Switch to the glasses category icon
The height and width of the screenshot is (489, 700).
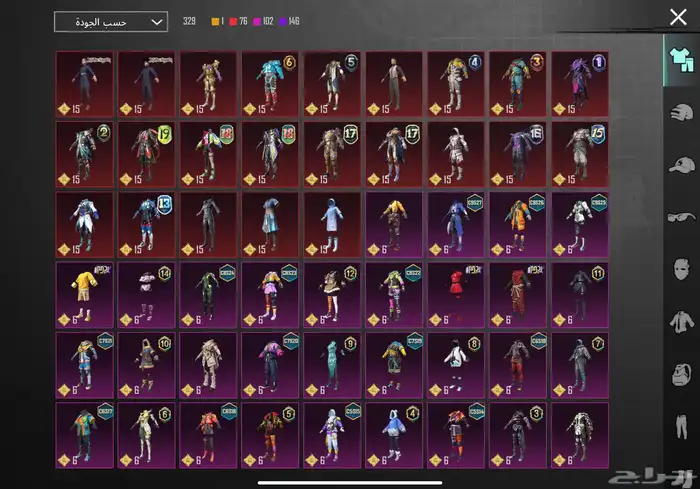tap(679, 217)
